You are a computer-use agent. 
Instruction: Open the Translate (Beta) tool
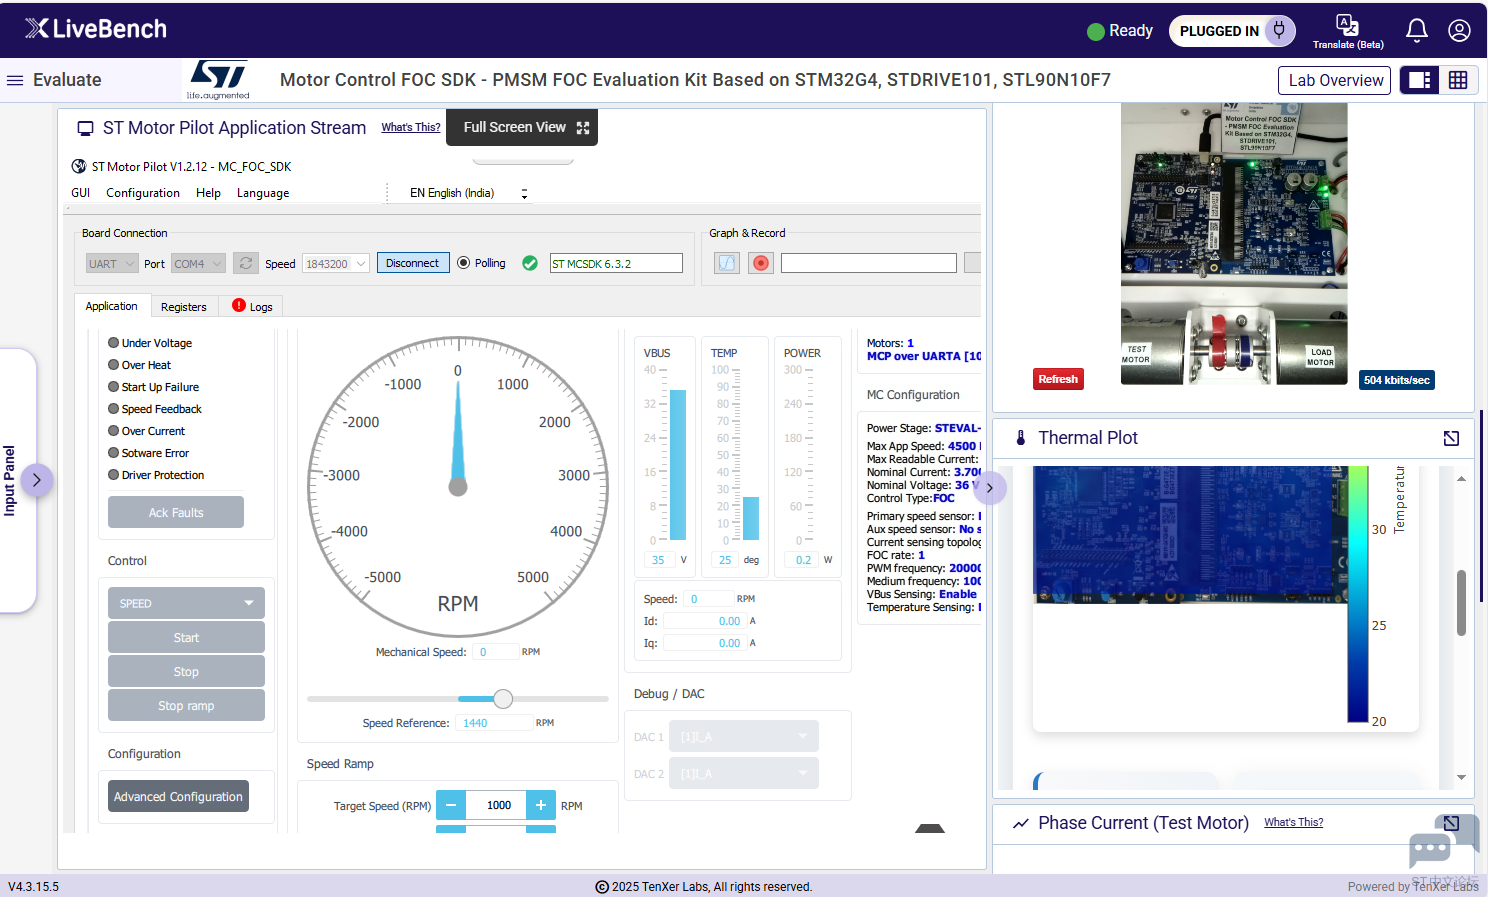click(x=1348, y=31)
